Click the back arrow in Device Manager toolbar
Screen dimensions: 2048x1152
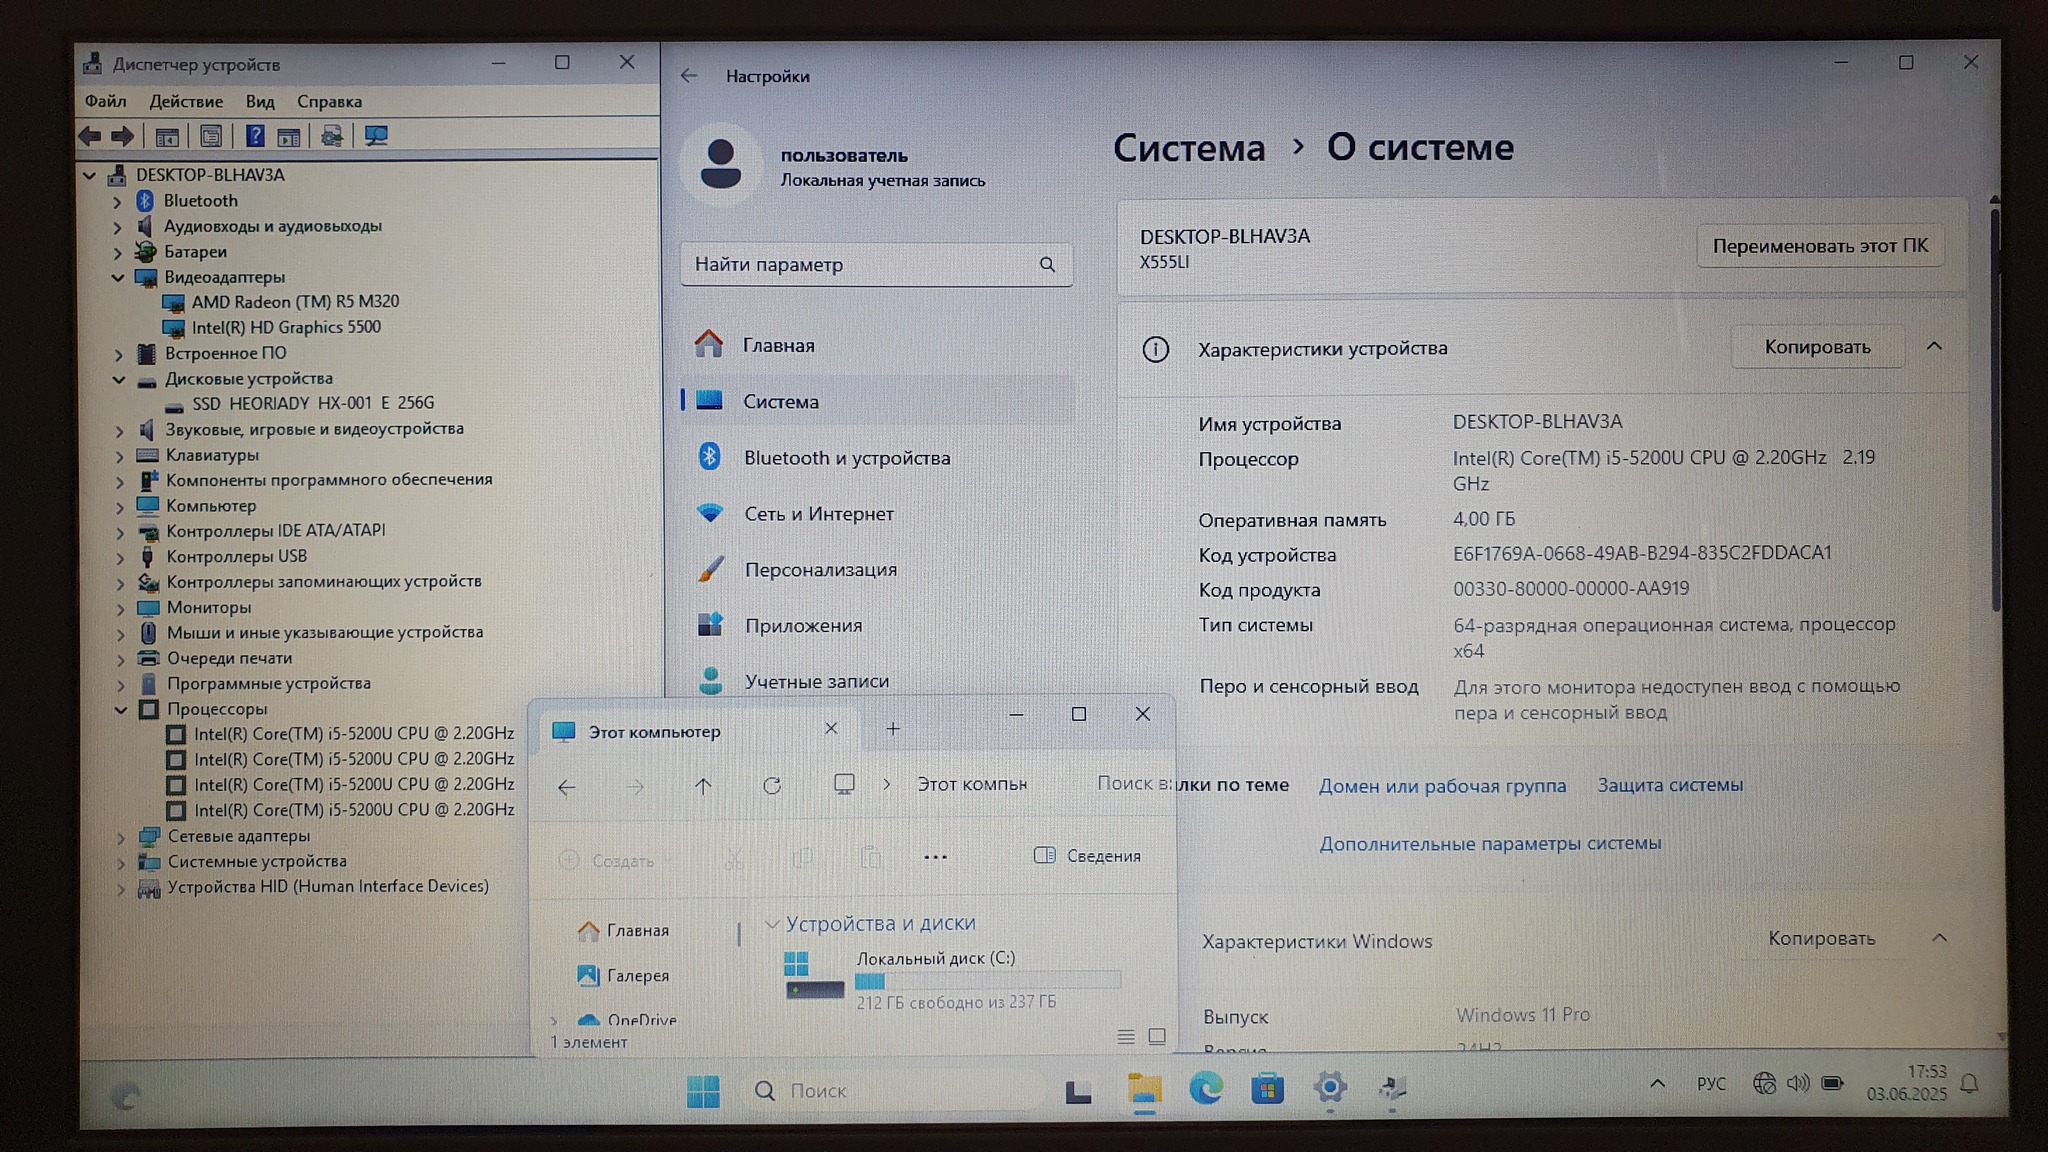pos(90,136)
